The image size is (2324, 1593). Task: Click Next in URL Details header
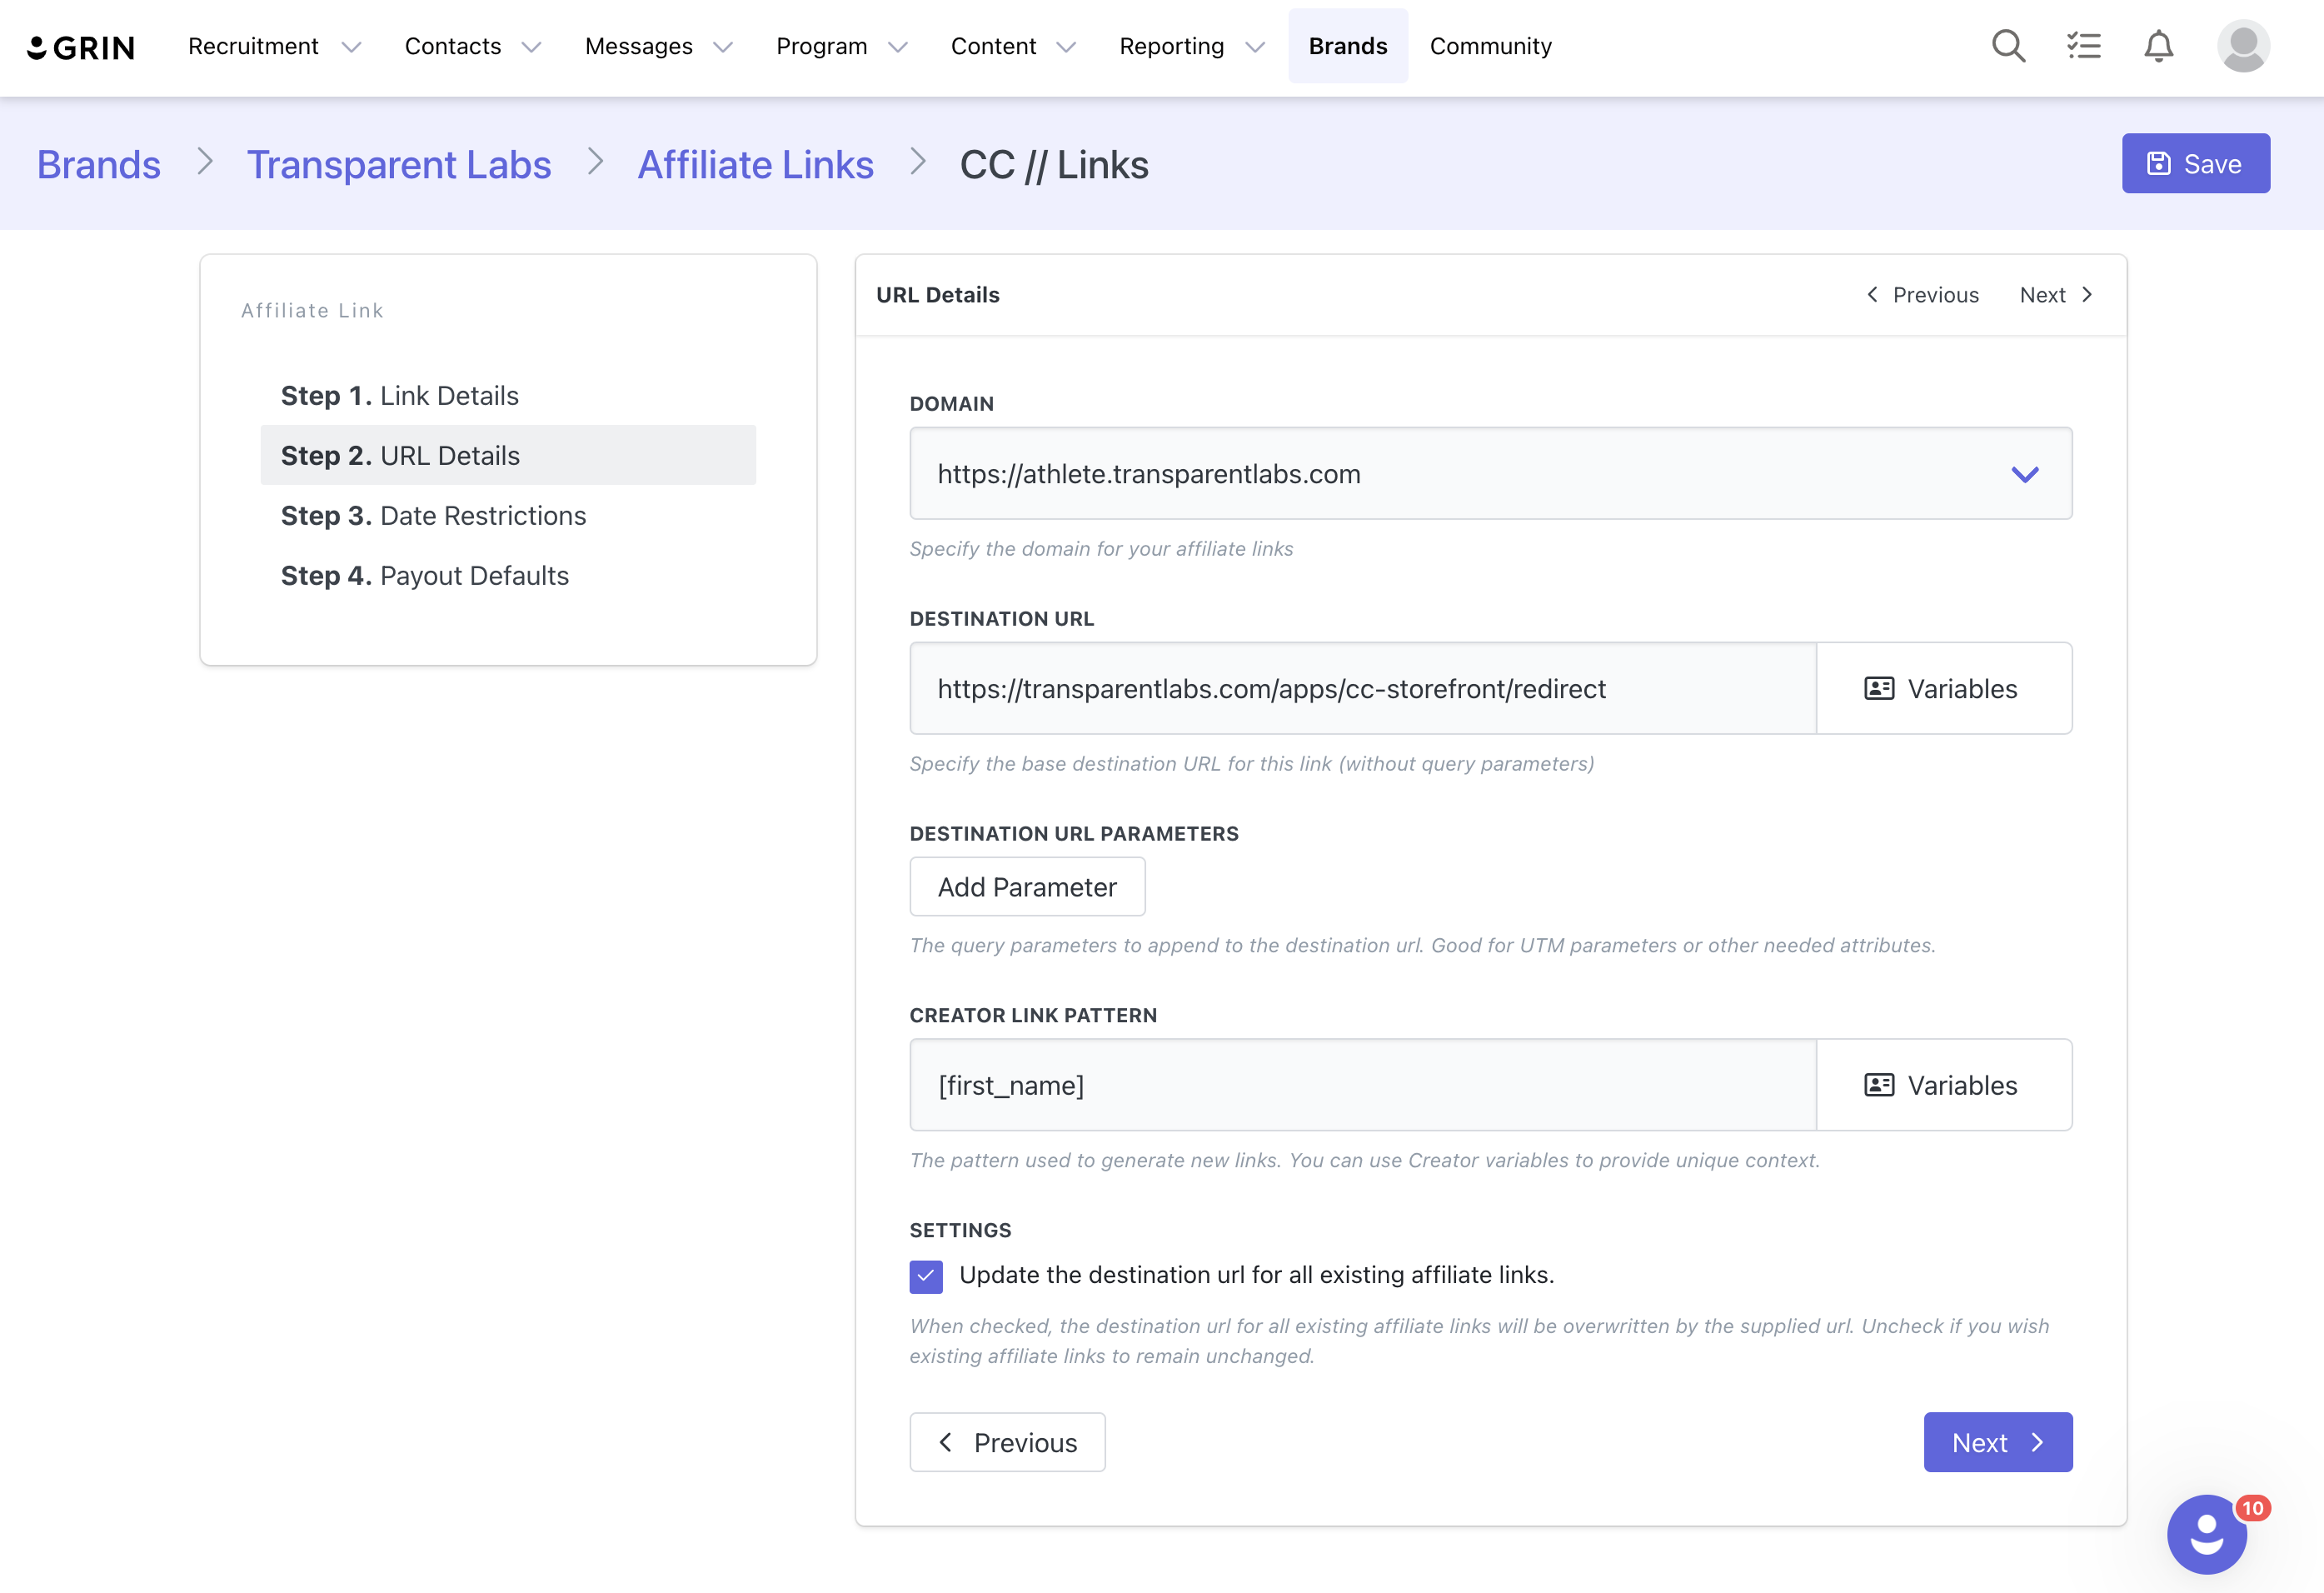(x=2056, y=294)
